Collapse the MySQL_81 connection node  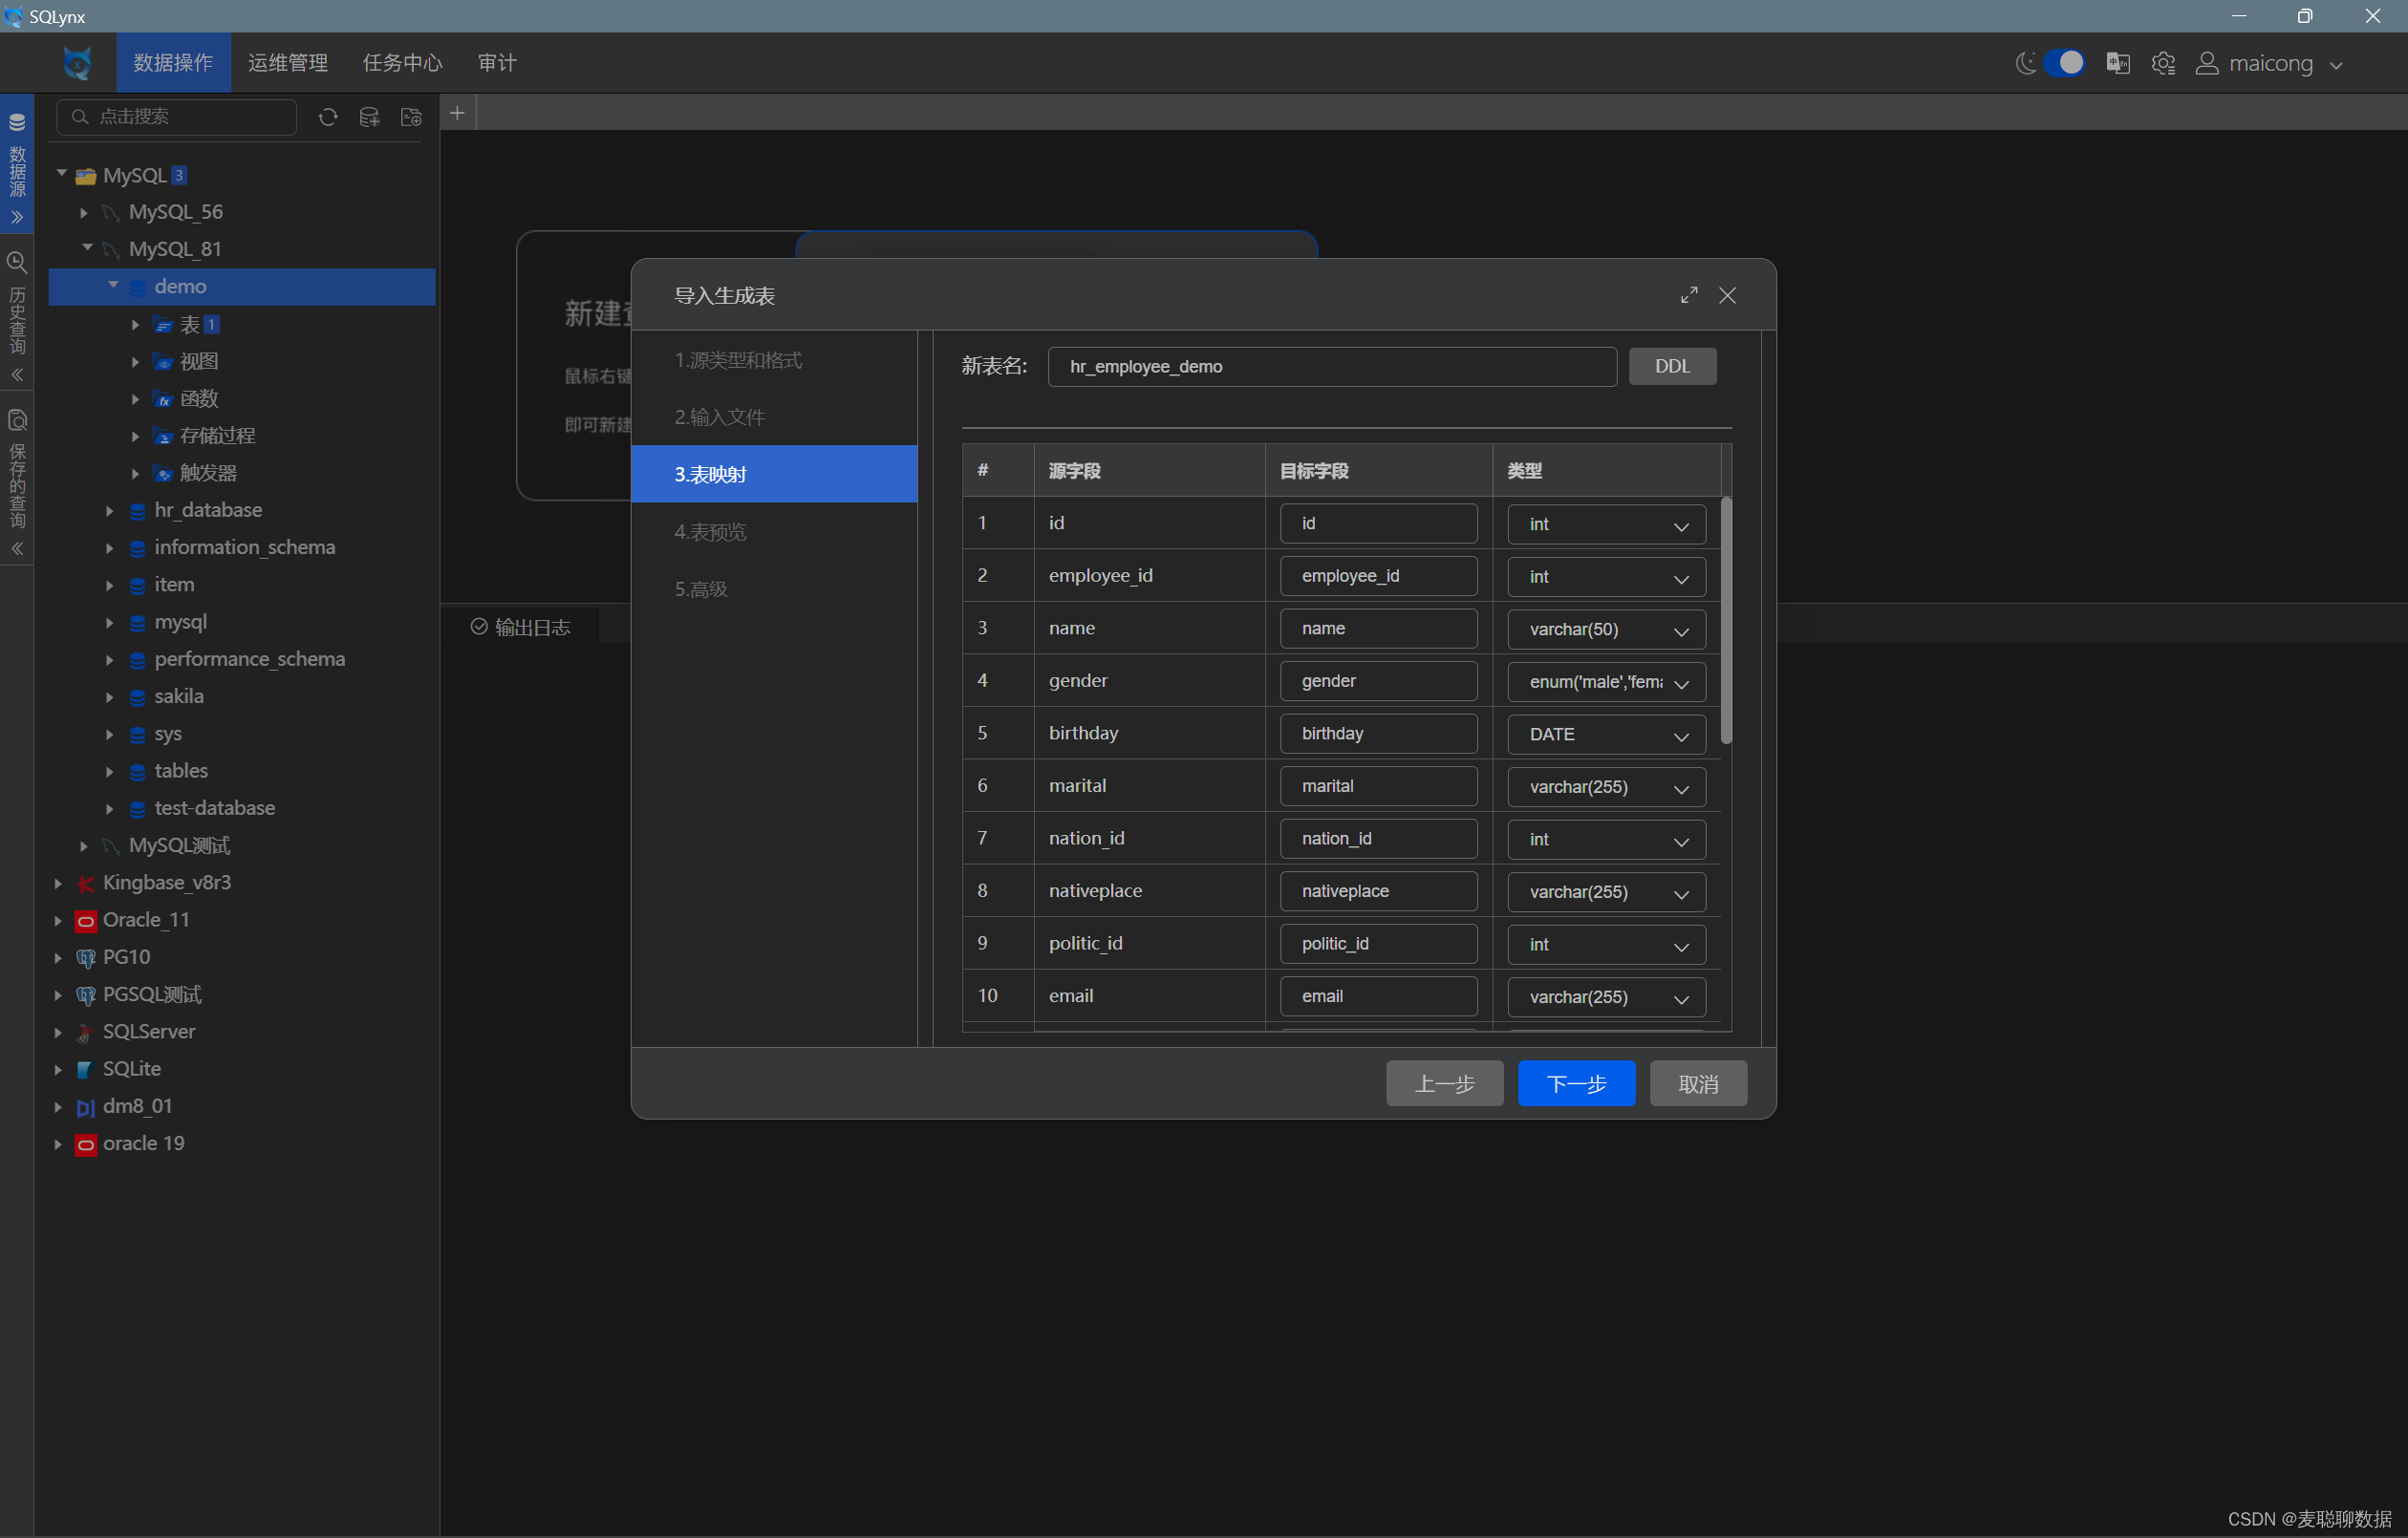87,248
